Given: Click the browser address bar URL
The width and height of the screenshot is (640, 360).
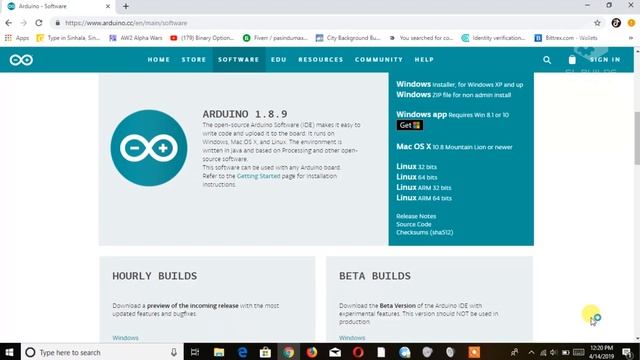Looking at the screenshot, I should coord(126,23).
